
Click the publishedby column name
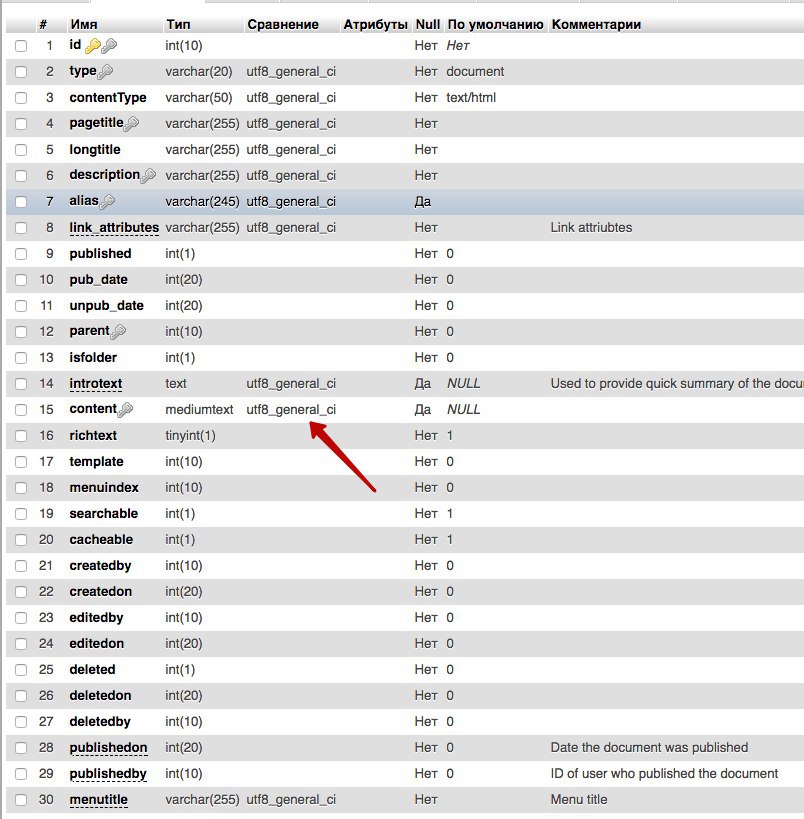tap(108, 774)
